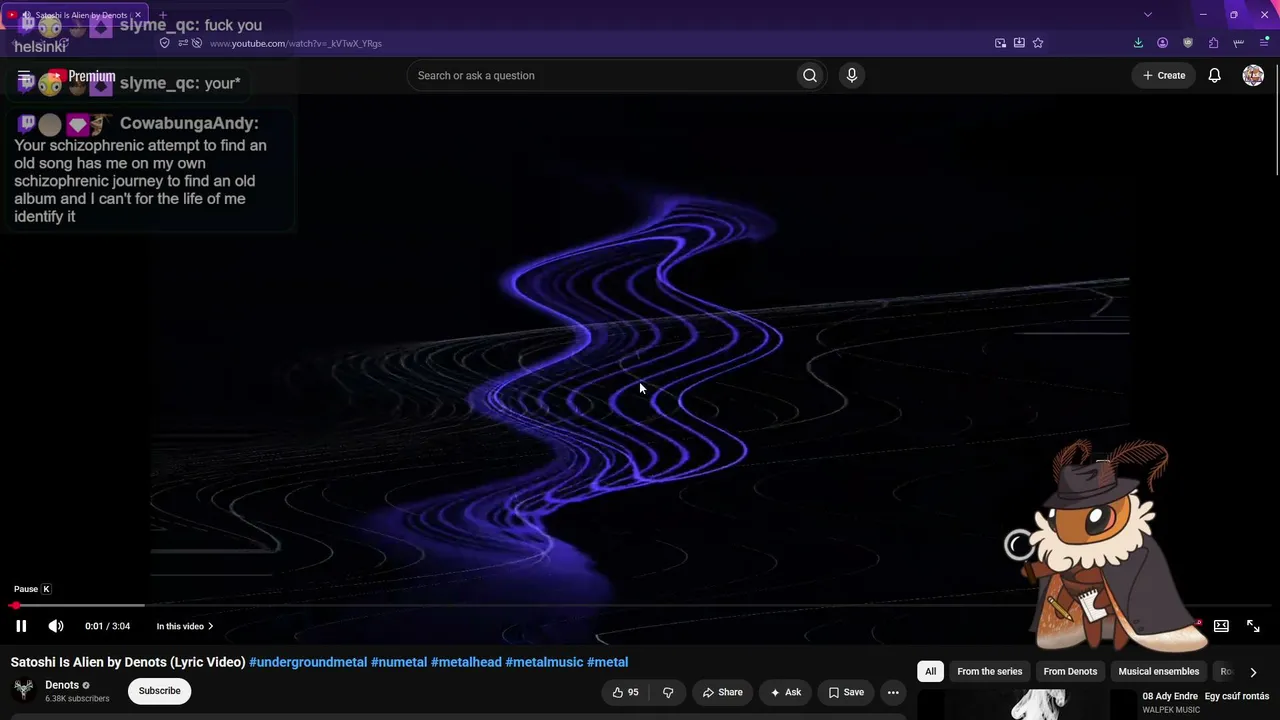Image resolution: width=1280 pixels, height=720 pixels.
Task: Select the All filter chip
Action: (x=931, y=671)
